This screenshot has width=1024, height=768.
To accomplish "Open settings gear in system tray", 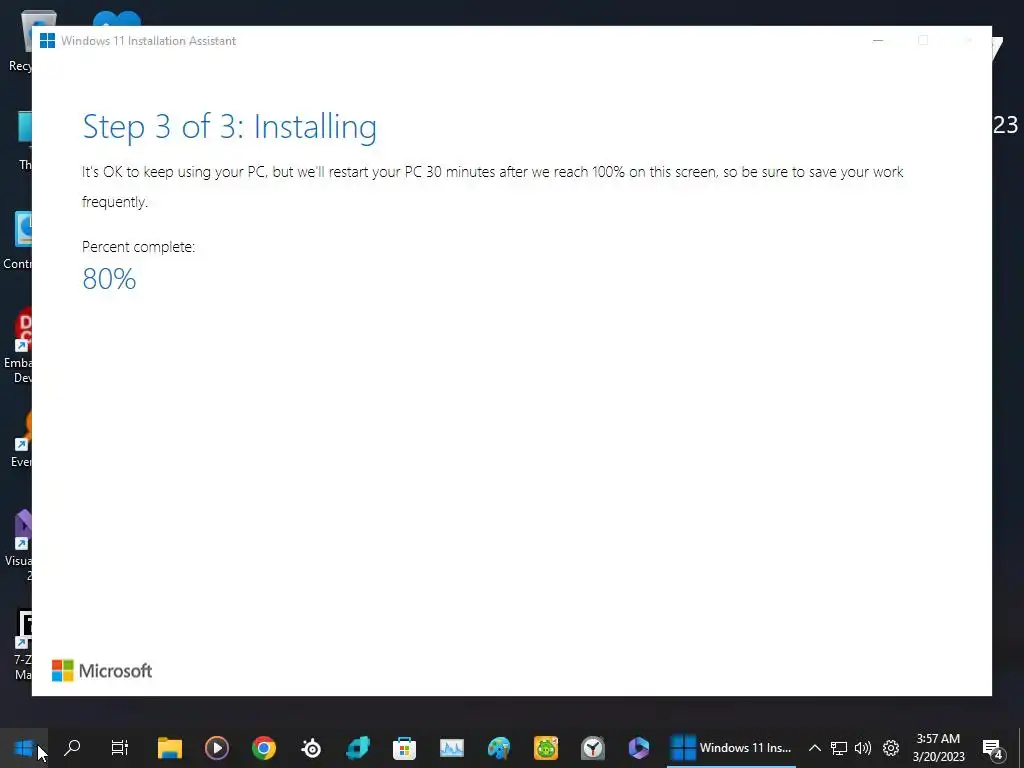I will tap(891, 748).
